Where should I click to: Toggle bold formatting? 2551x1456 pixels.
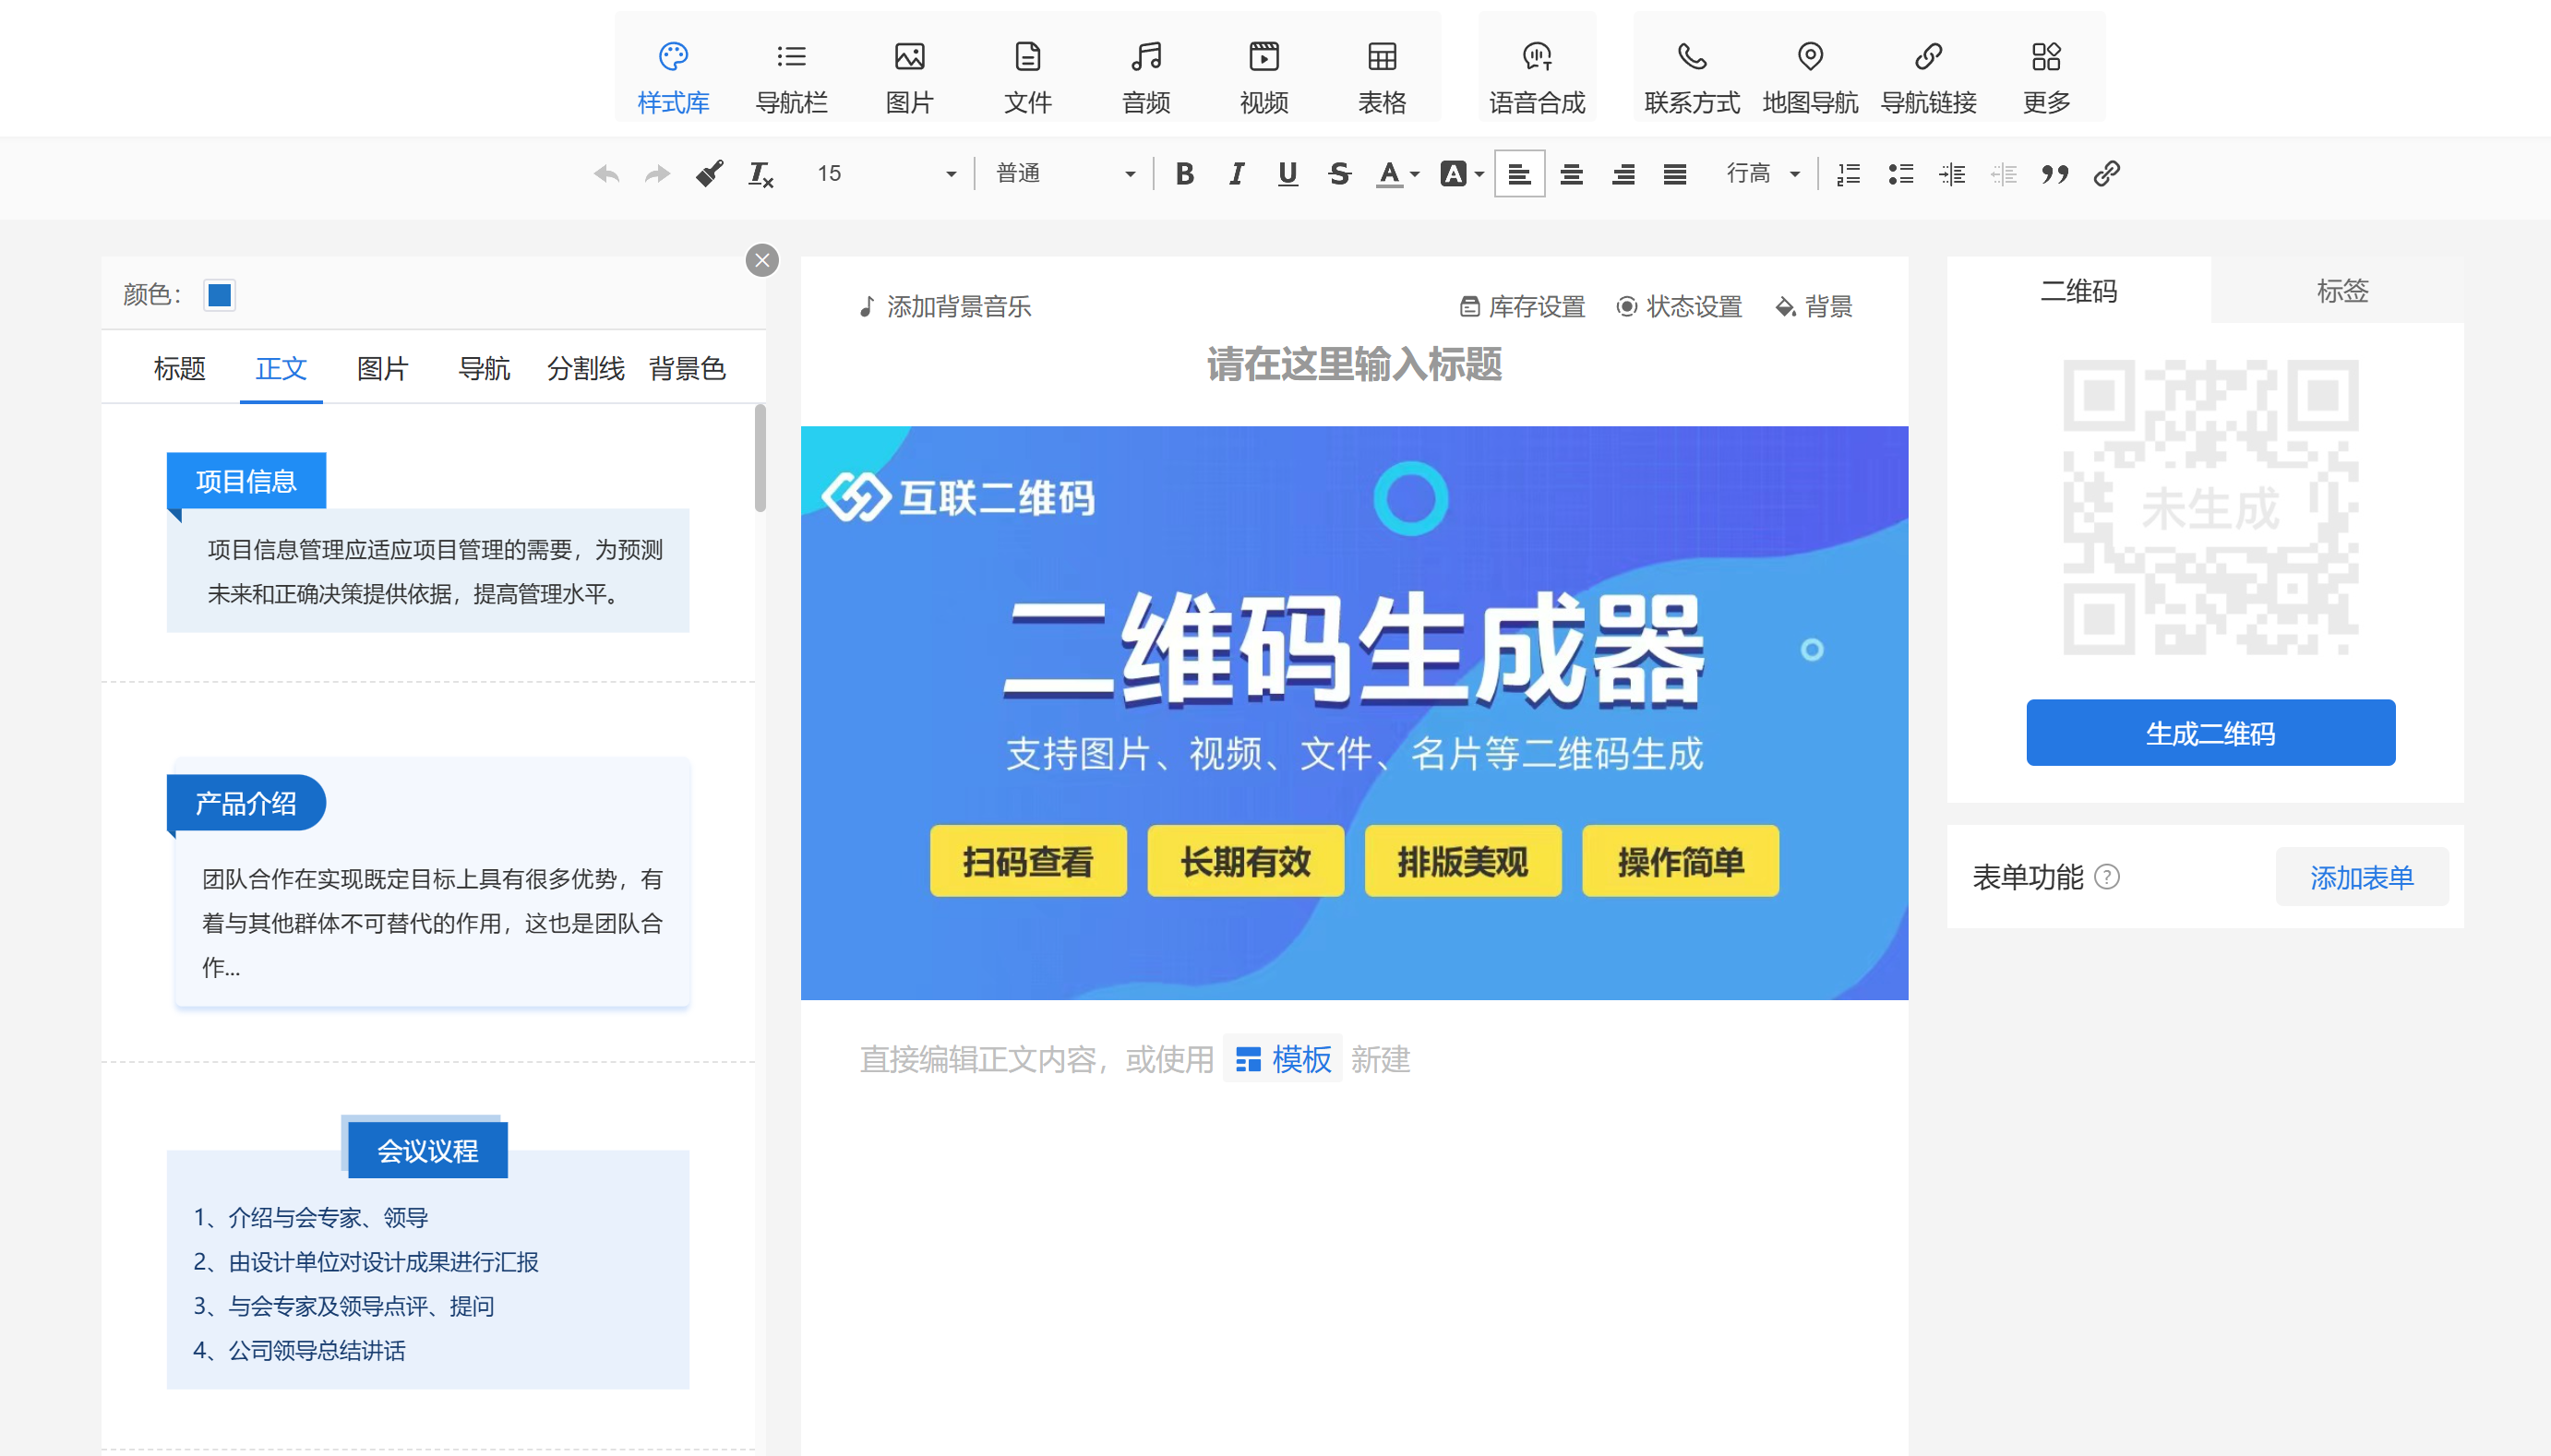[x=1184, y=174]
